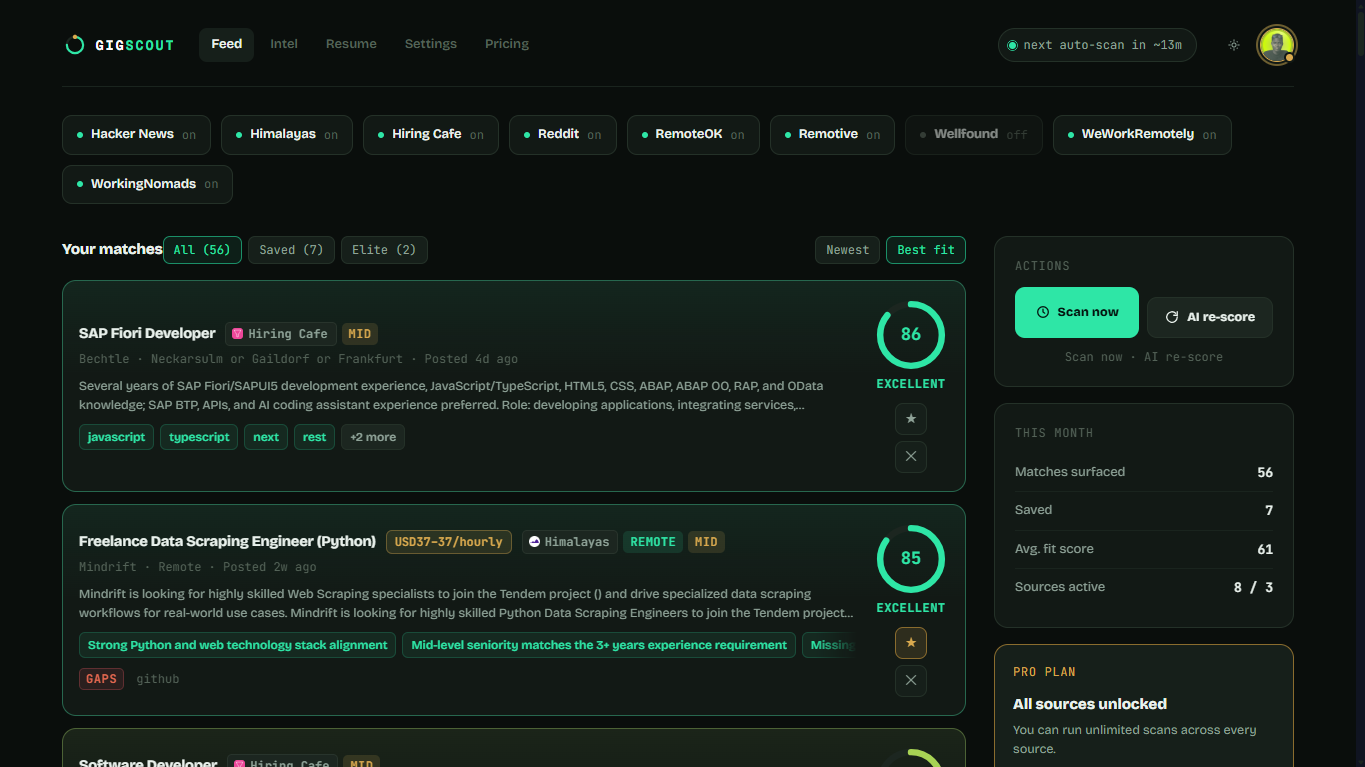Click the next tag

266,437
